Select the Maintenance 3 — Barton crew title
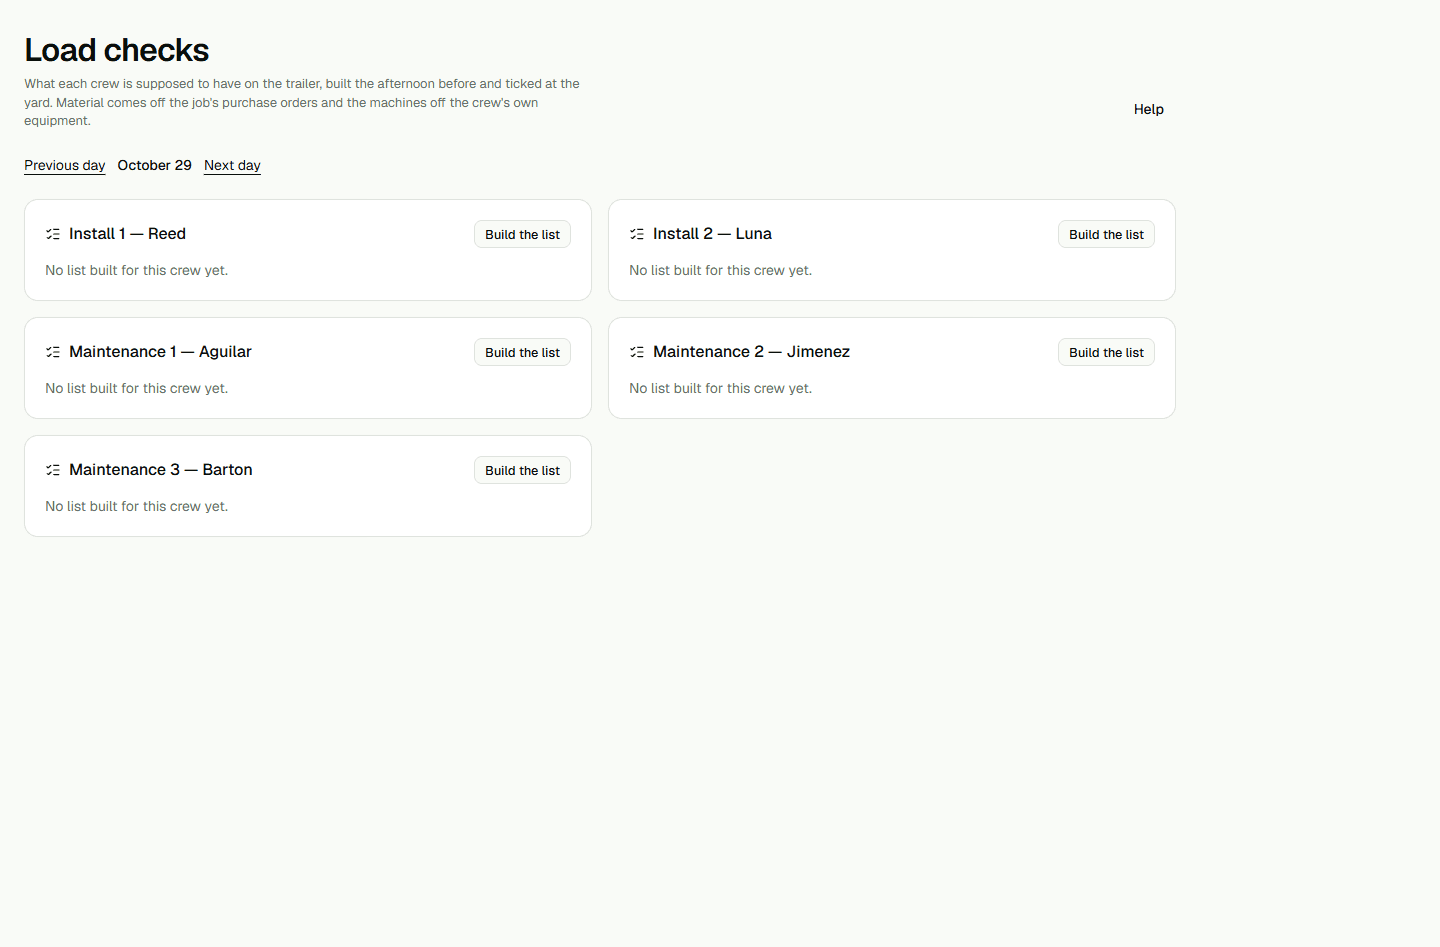The width and height of the screenshot is (1440, 947). tap(160, 470)
